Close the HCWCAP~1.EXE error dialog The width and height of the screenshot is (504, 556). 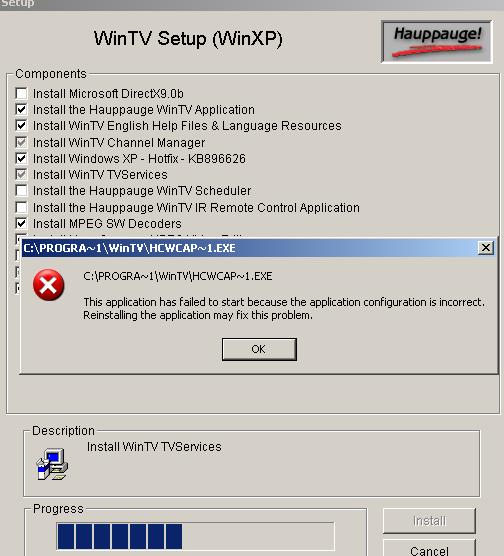(x=486, y=248)
